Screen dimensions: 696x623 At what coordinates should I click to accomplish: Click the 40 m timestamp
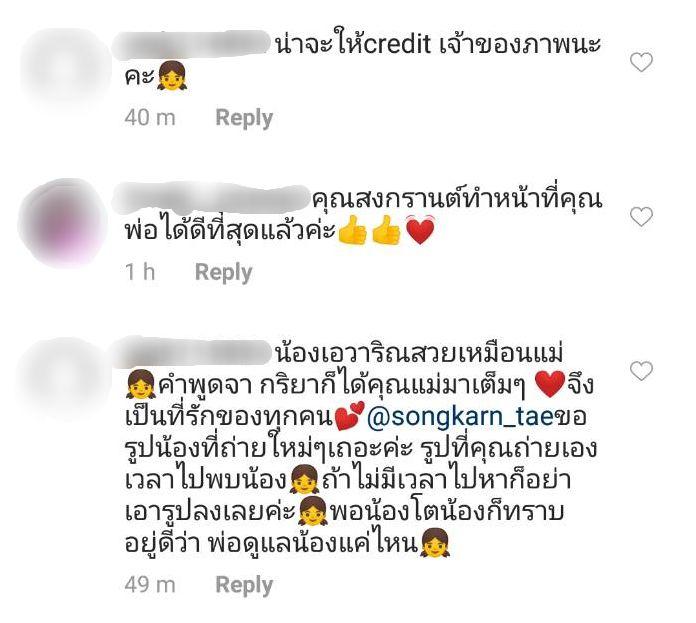tap(150, 118)
